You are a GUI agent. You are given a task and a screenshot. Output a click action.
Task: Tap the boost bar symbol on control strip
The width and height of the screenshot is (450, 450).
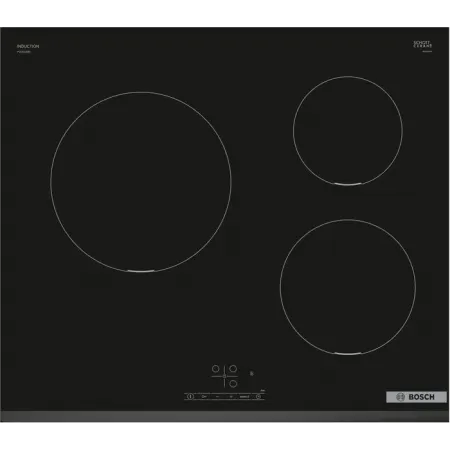244,397
